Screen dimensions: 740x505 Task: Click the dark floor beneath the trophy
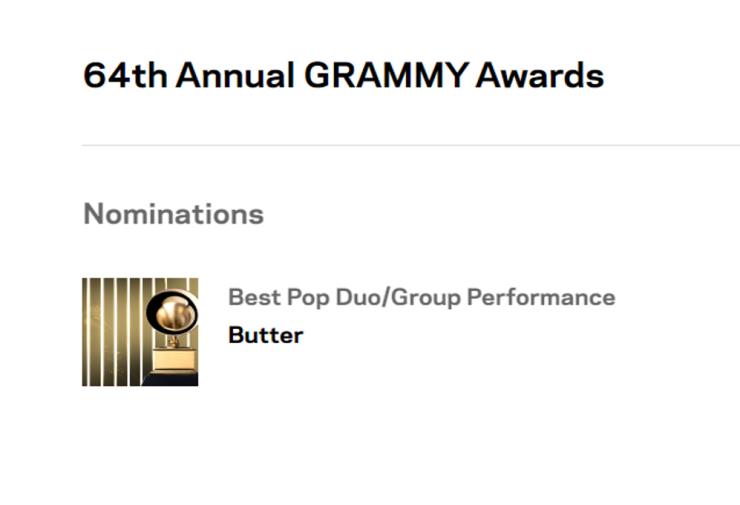[170, 379]
